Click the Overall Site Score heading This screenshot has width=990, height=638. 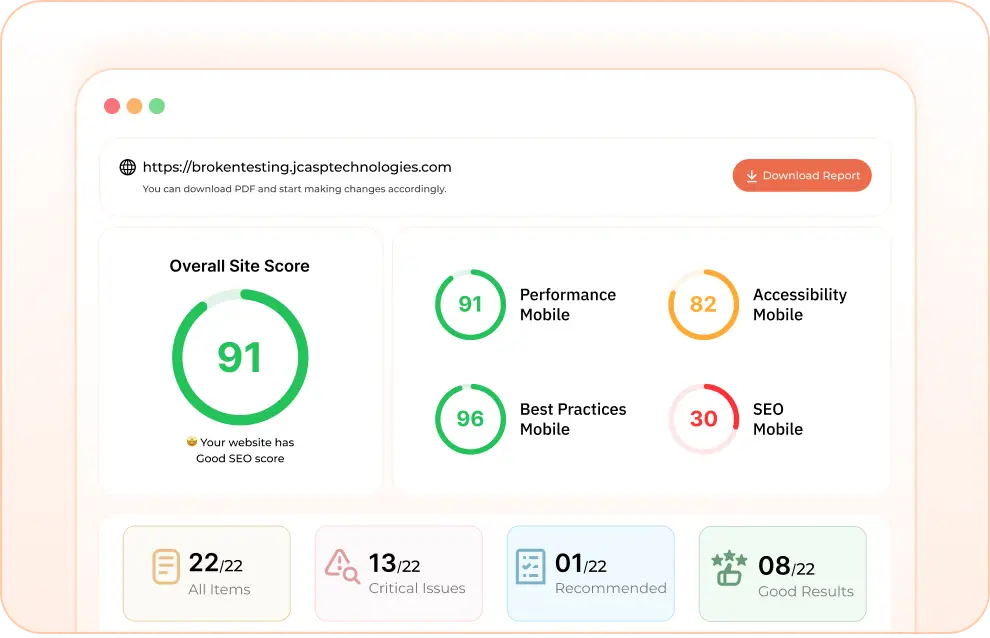click(x=240, y=266)
